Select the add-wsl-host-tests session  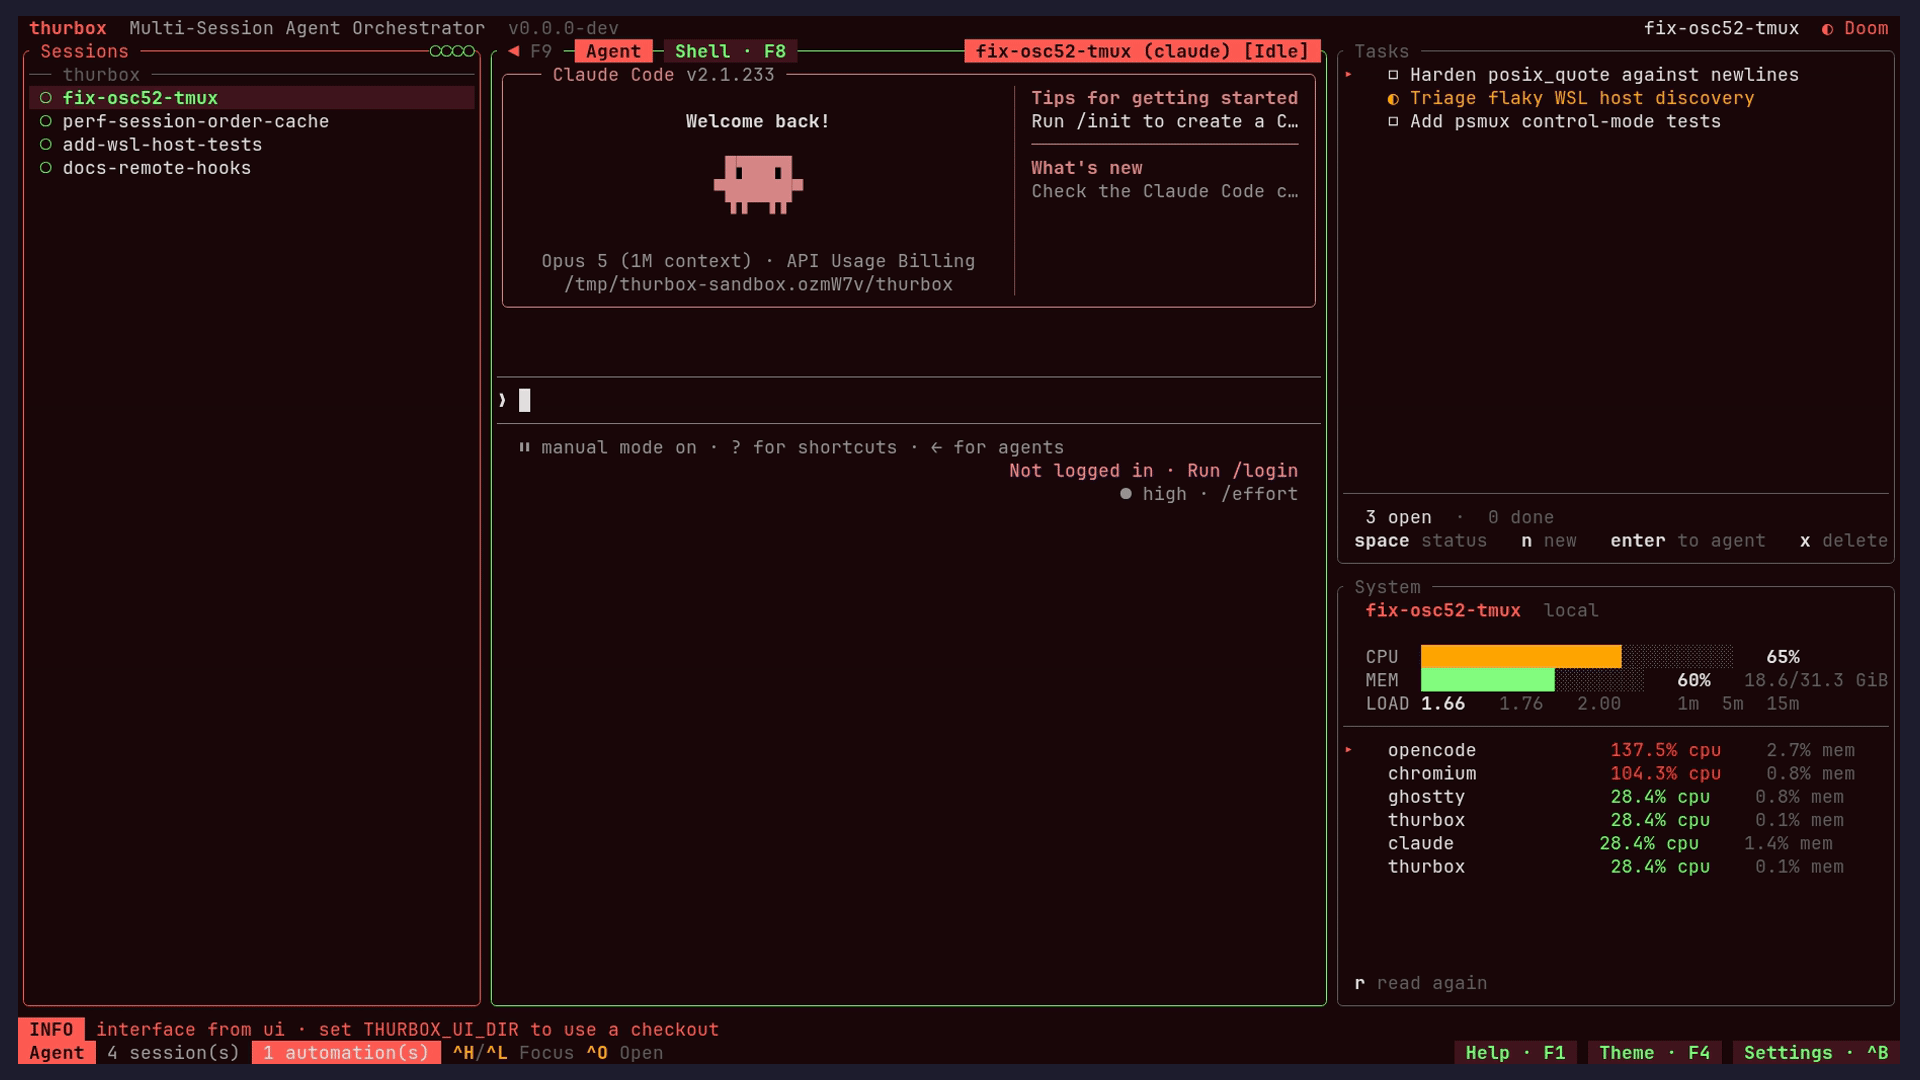(x=252, y=145)
